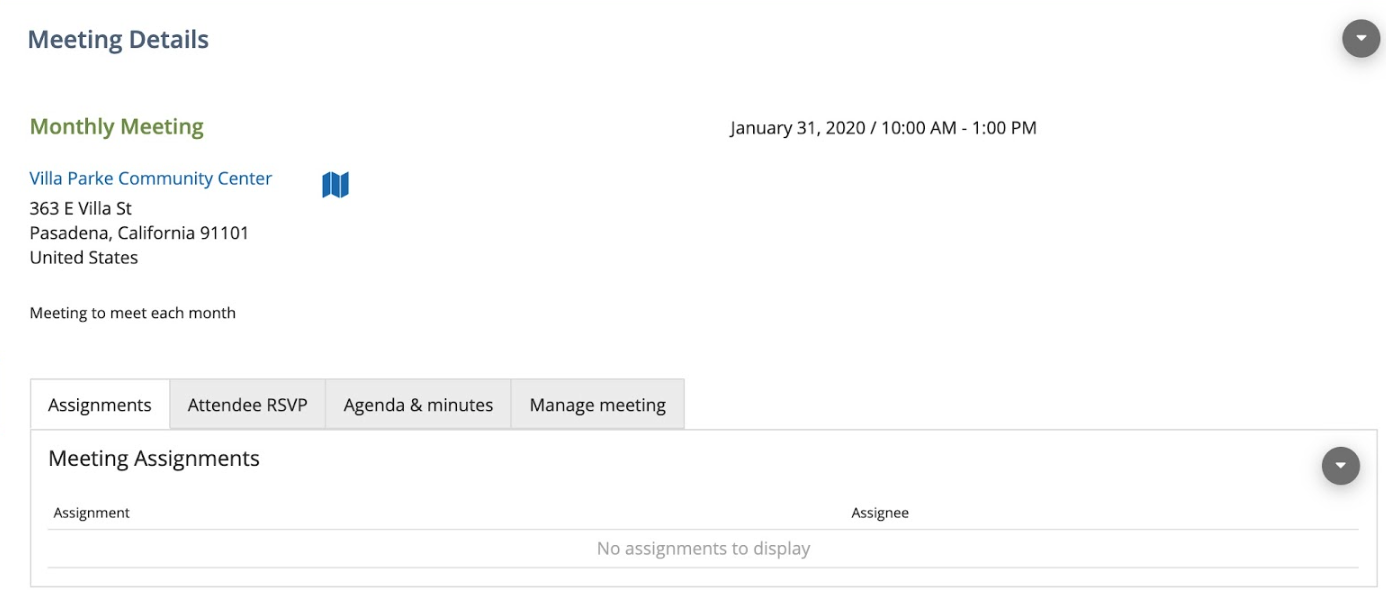
Task: Click the Monthly Meeting title
Action: point(116,127)
